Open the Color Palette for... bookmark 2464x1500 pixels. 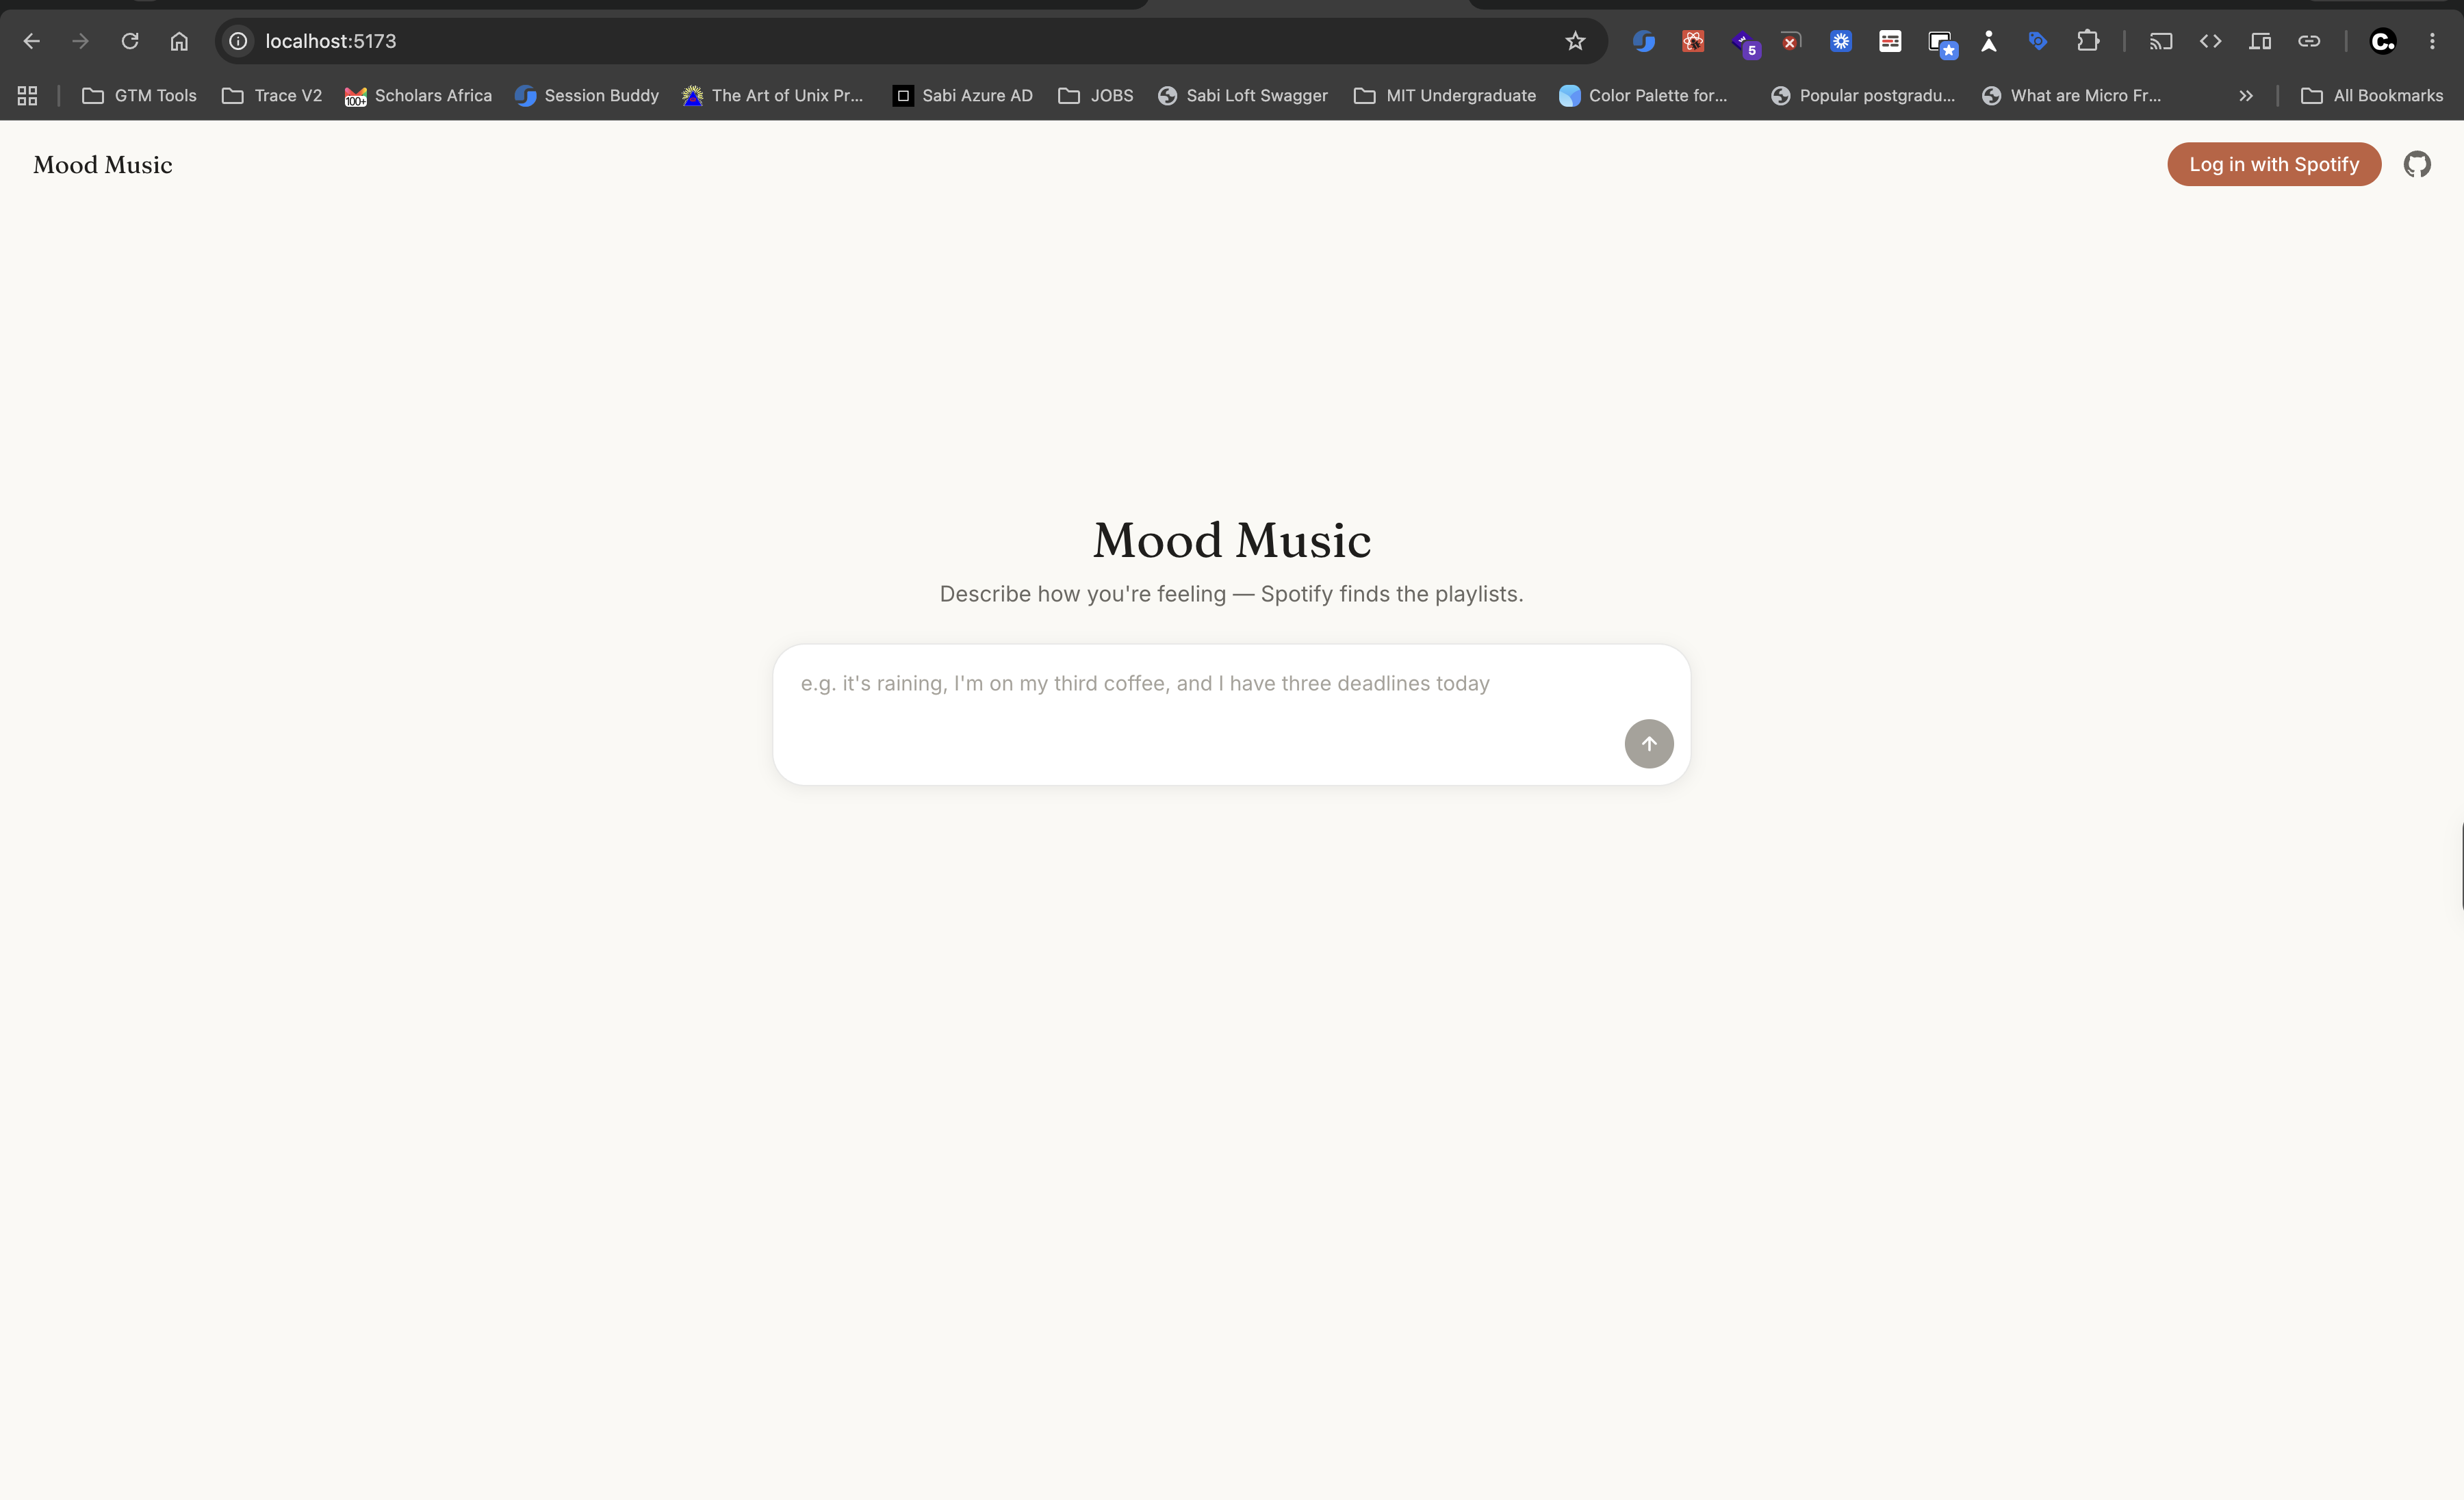click(1643, 95)
